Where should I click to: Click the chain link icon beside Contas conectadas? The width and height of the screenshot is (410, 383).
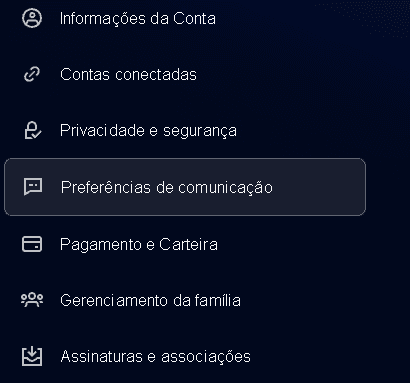[32, 74]
